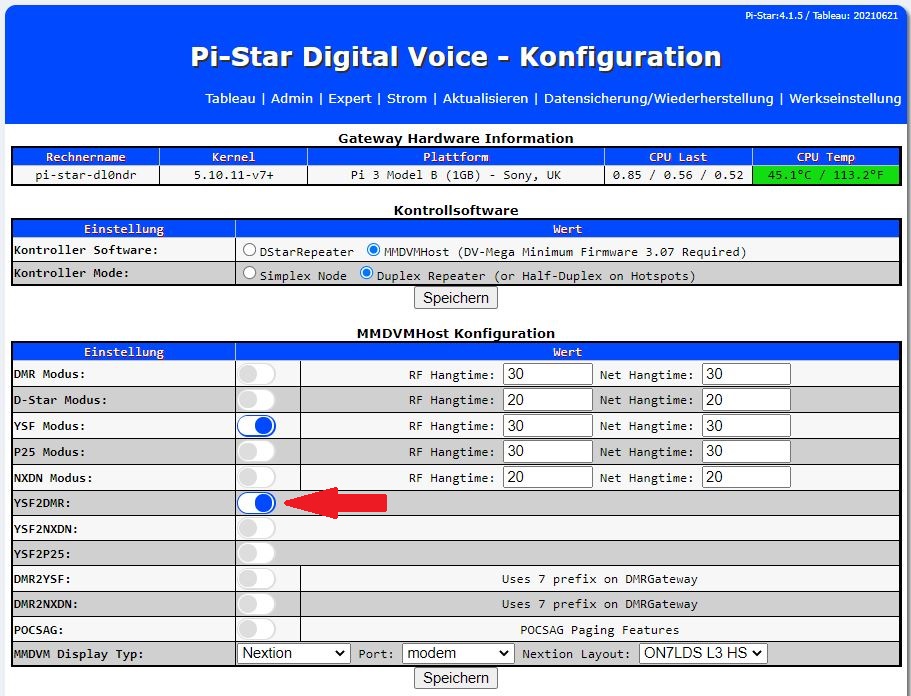Open Datensicherung/Wiederherstellung backup page
Viewport: 911px width, 696px height.
pos(658,98)
